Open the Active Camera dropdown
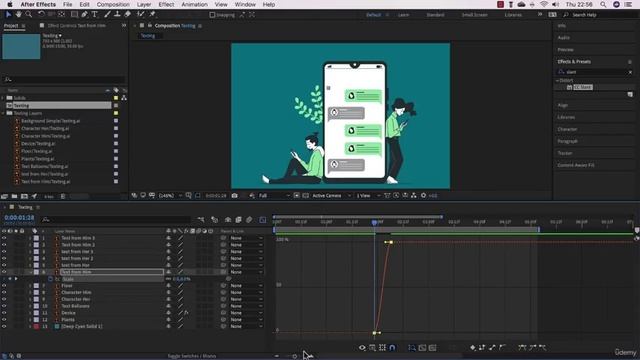Viewport: 640px width, 360px height. pos(331,196)
